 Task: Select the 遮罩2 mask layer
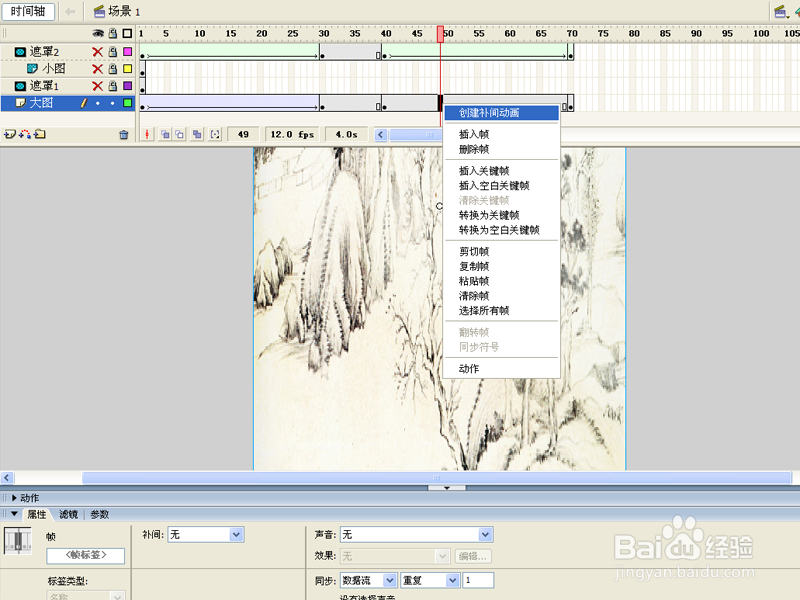(x=44, y=52)
